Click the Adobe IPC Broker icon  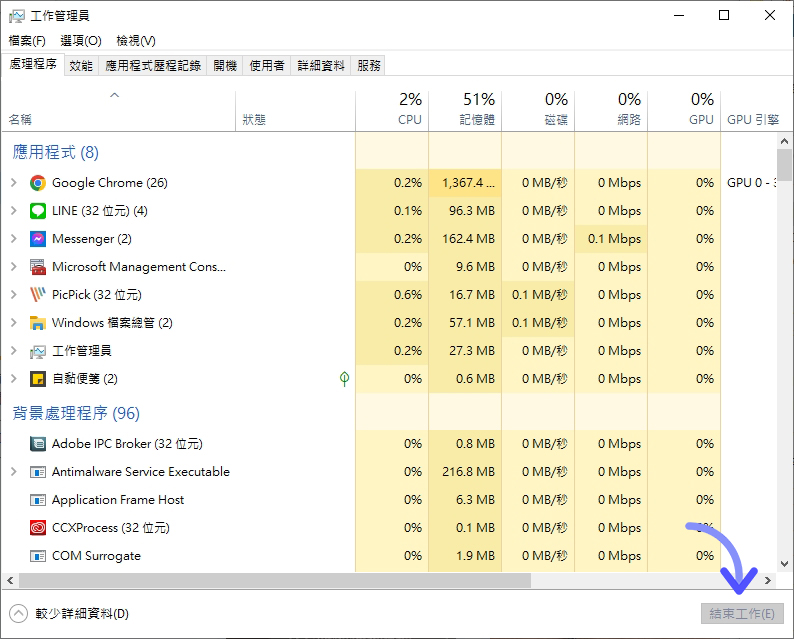(37, 444)
